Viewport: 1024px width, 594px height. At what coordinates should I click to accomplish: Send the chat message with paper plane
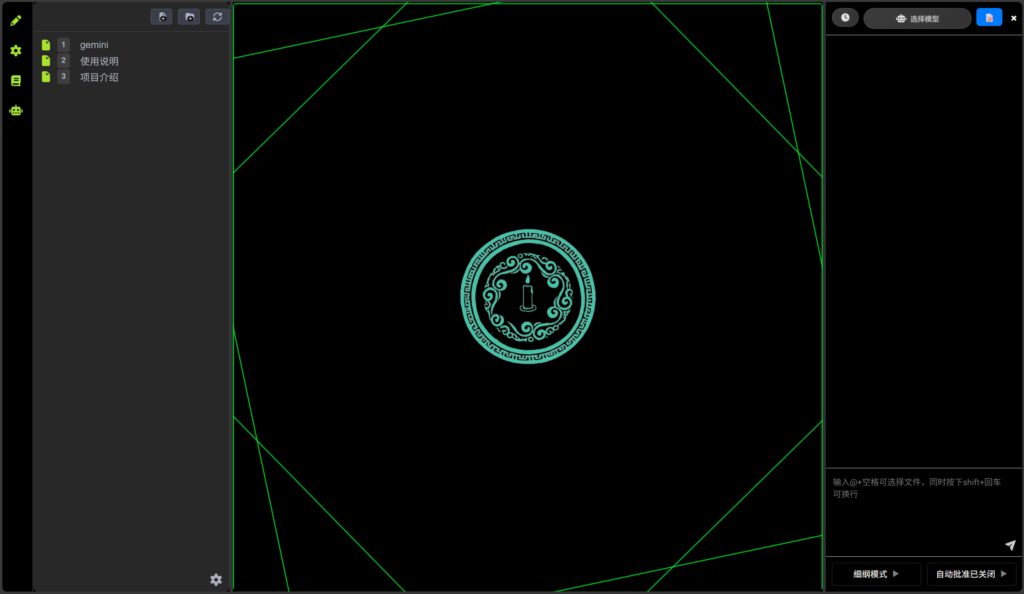click(1010, 545)
